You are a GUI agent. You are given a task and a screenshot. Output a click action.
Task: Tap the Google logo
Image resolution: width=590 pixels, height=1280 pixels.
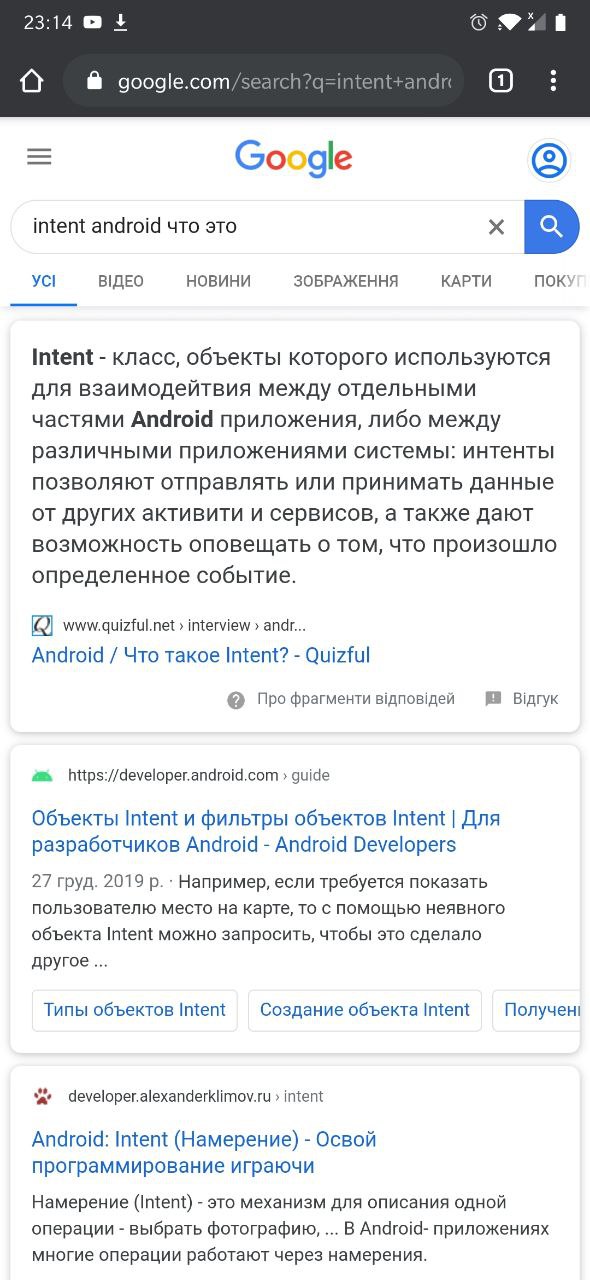click(294, 159)
